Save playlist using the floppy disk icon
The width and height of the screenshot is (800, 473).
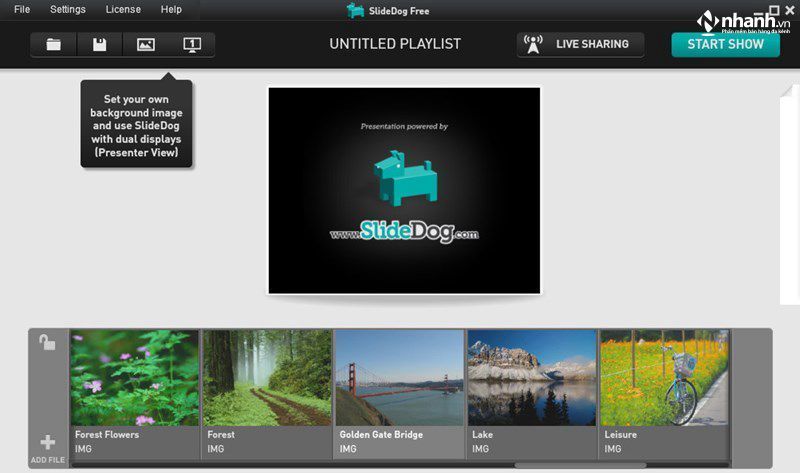tap(99, 44)
